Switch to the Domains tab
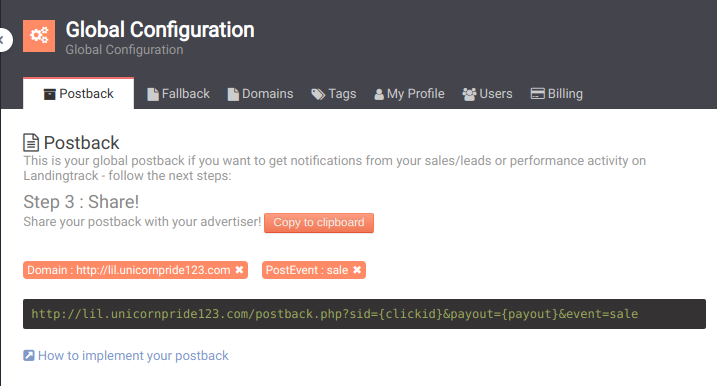The height and width of the screenshot is (386, 717). coord(261,94)
